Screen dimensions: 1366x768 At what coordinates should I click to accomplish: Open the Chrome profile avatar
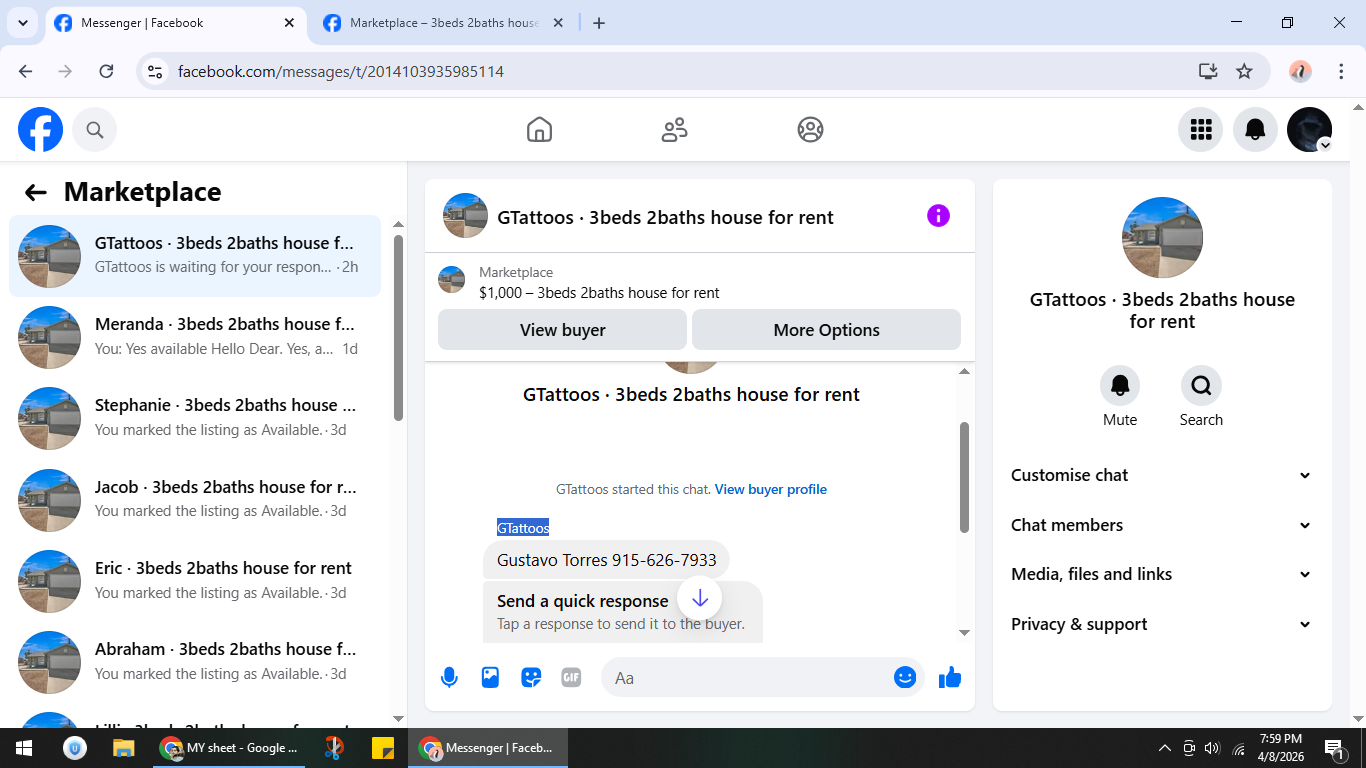click(1300, 71)
